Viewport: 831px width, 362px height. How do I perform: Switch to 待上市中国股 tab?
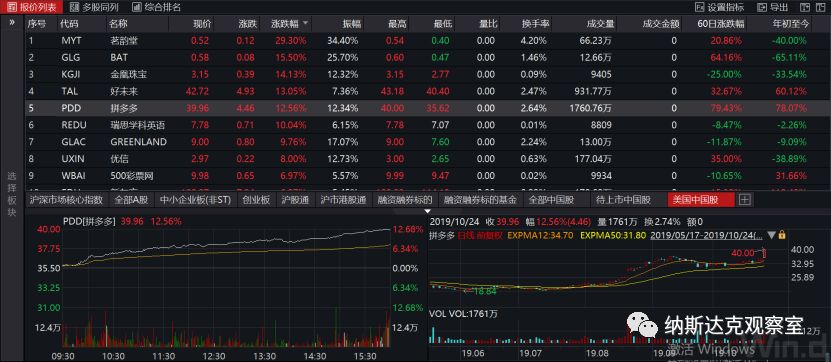623,200
